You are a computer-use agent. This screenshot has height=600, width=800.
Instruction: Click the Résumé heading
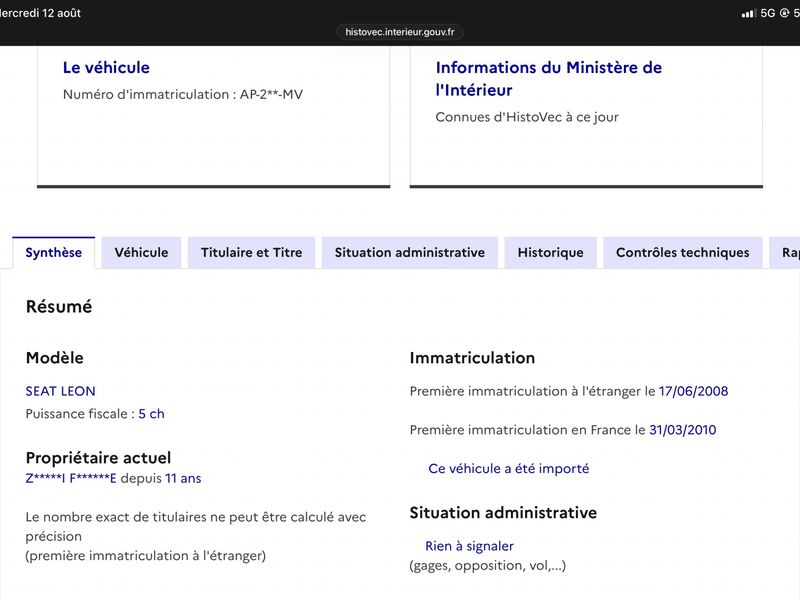pyautogui.click(x=59, y=307)
